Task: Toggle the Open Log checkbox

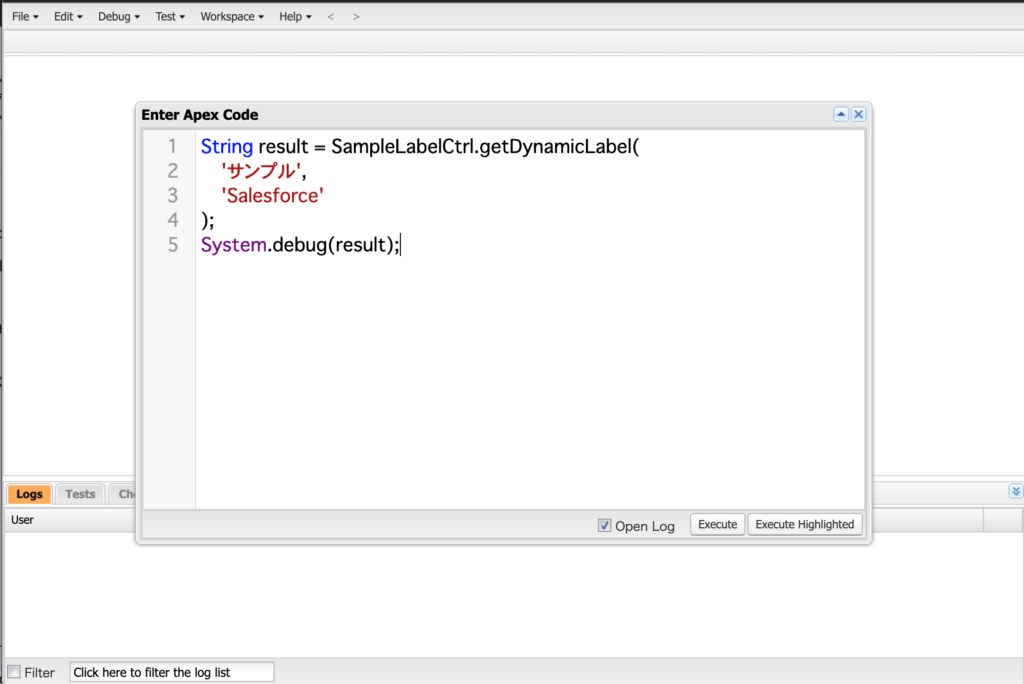Action: (x=604, y=526)
